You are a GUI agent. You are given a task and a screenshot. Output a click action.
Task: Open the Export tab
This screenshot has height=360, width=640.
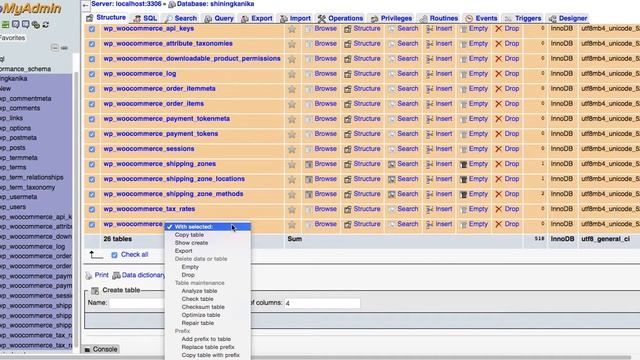pos(257,18)
